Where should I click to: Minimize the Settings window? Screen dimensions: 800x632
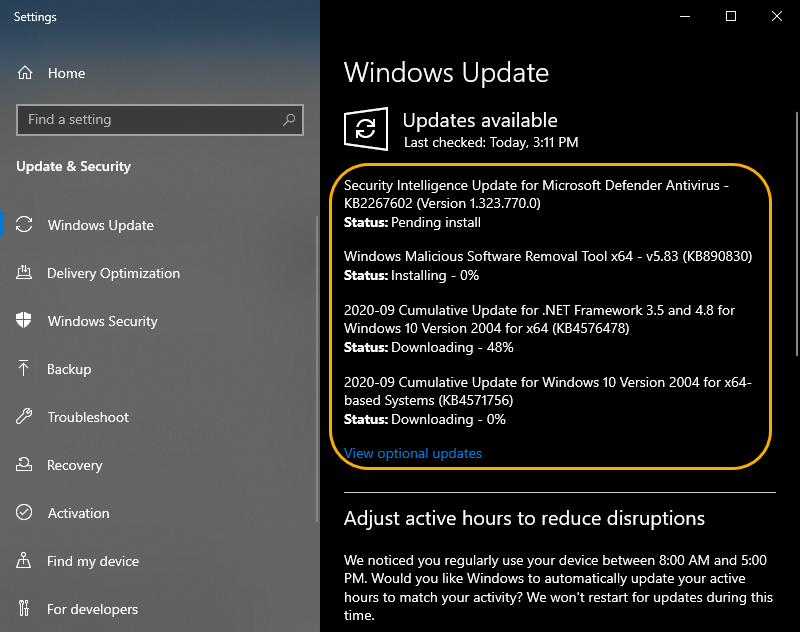[685, 16]
